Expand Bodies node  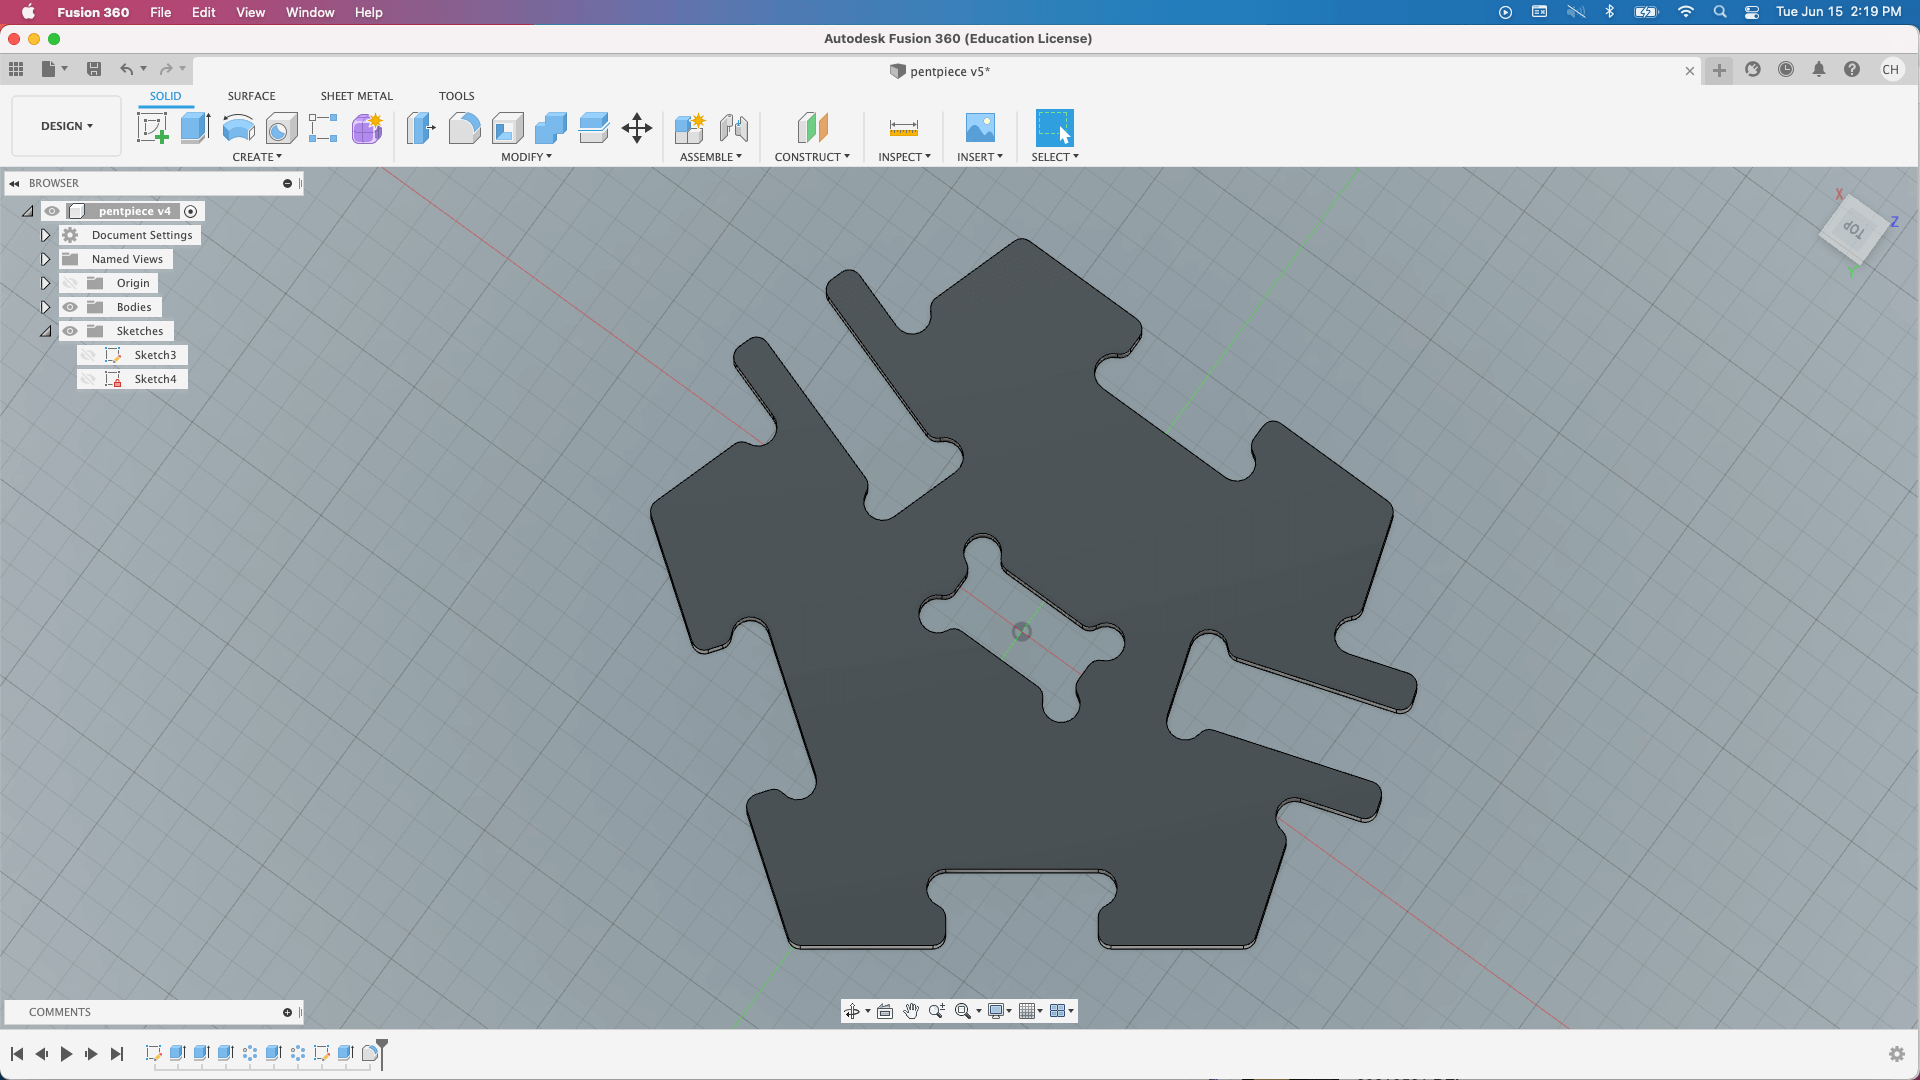[45, 307]
